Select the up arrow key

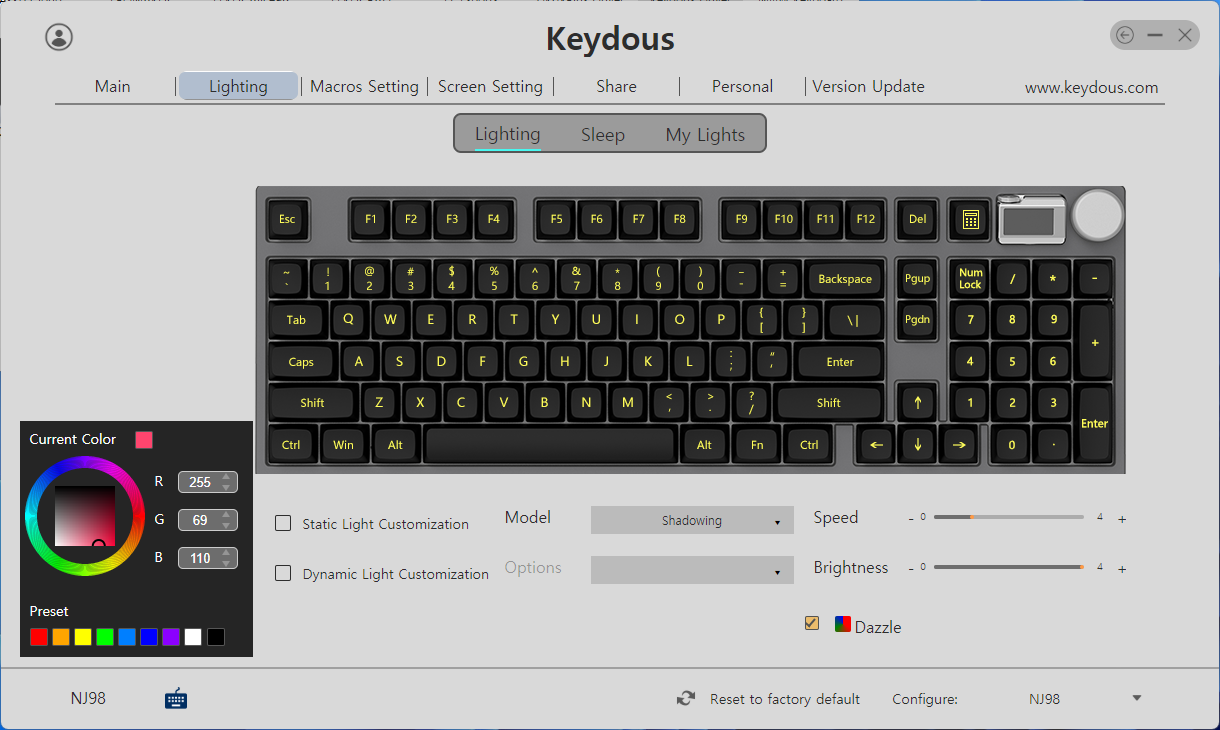pos(918,403)
